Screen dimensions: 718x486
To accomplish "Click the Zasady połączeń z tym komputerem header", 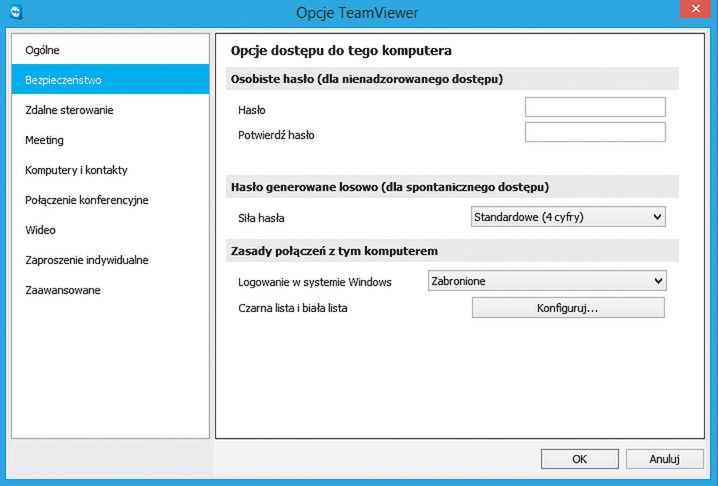I will point(452,251).
